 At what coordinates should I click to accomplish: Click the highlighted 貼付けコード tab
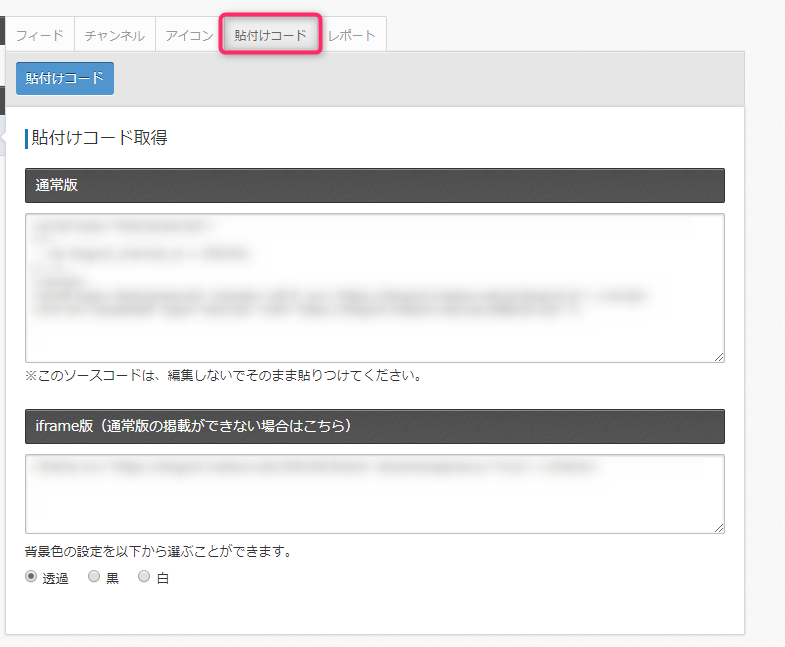tap(270, 35)
